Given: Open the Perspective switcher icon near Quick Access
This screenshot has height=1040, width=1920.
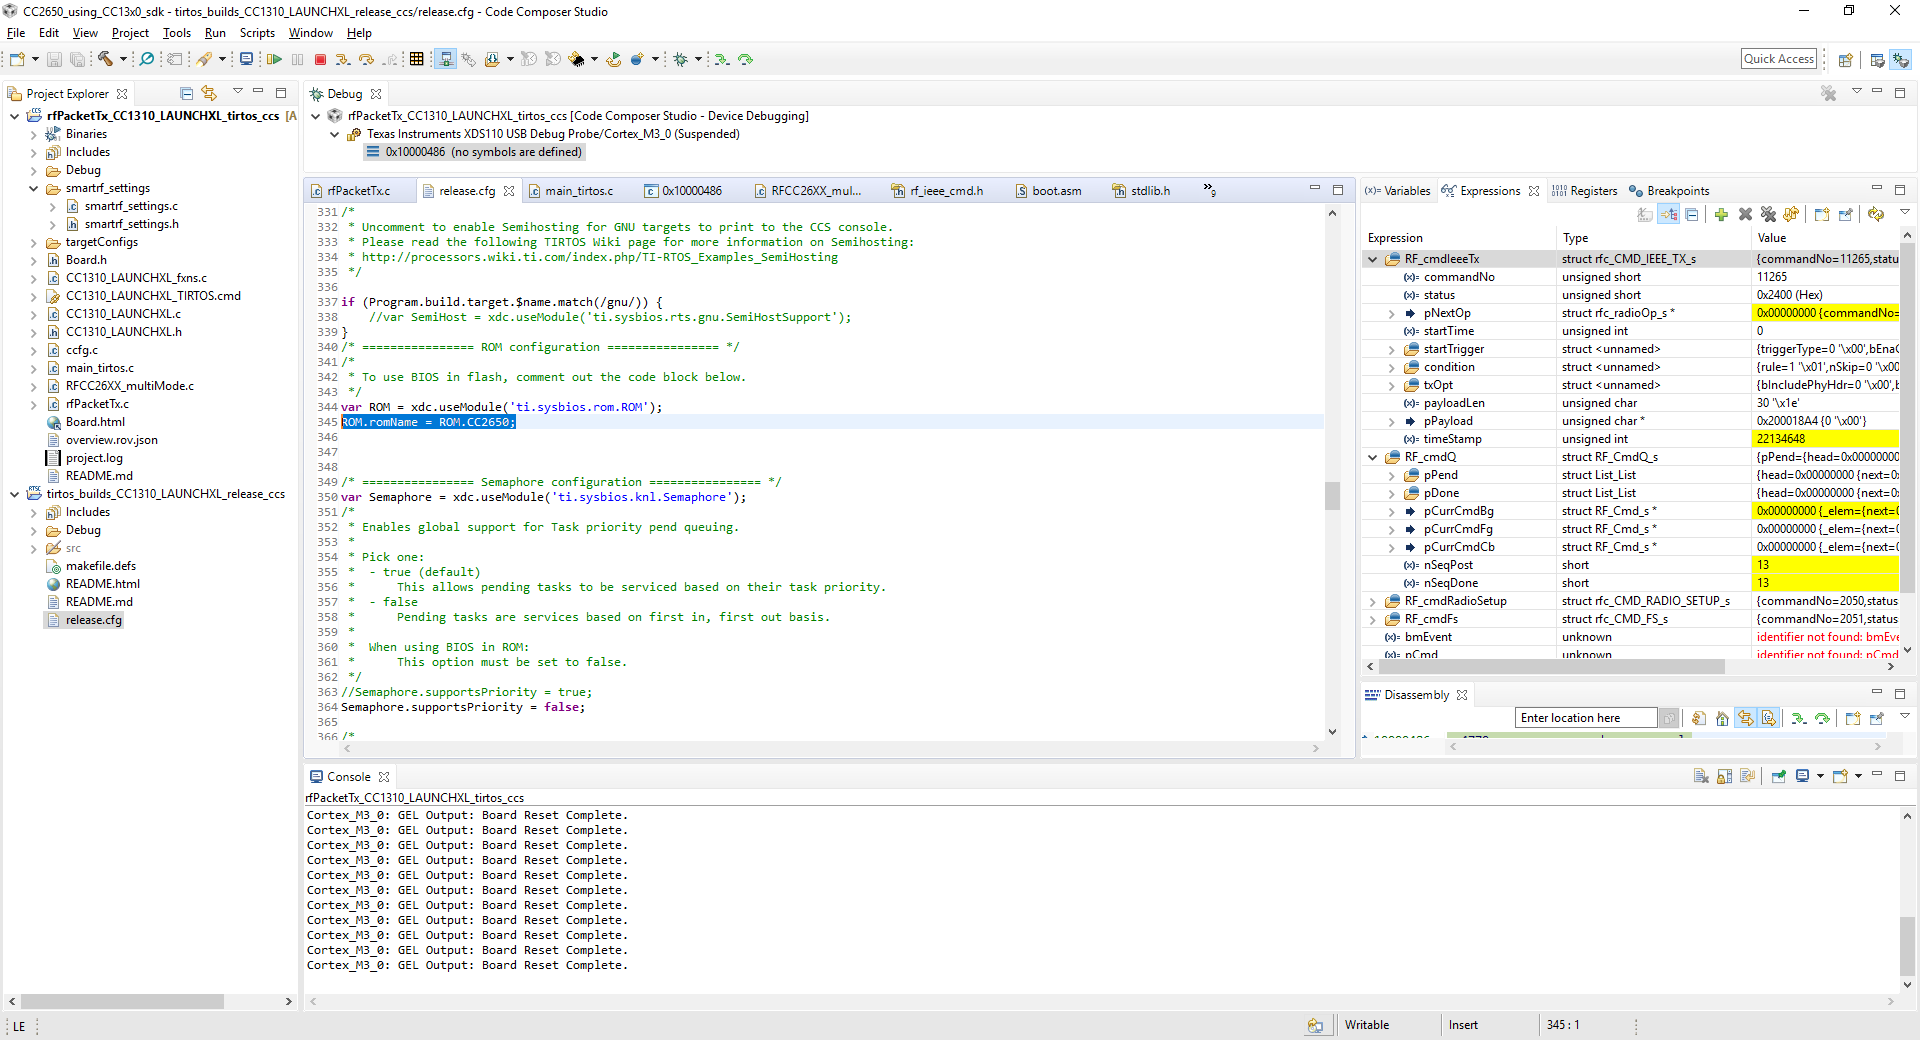Looking at the screenshot, I should 1846,60.
